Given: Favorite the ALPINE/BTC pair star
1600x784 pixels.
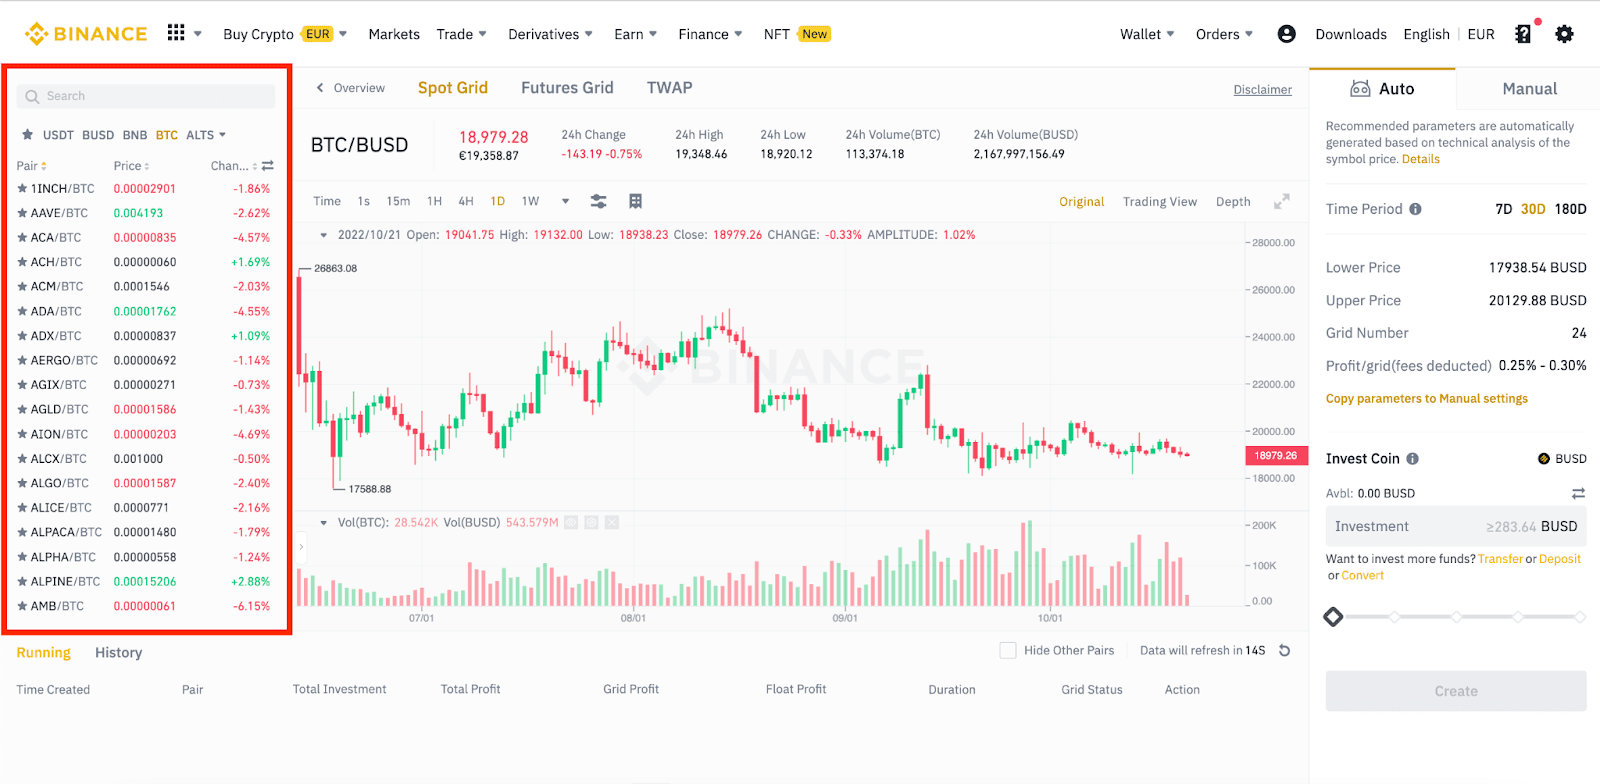Looking at the screenshot, I should 22,581.
